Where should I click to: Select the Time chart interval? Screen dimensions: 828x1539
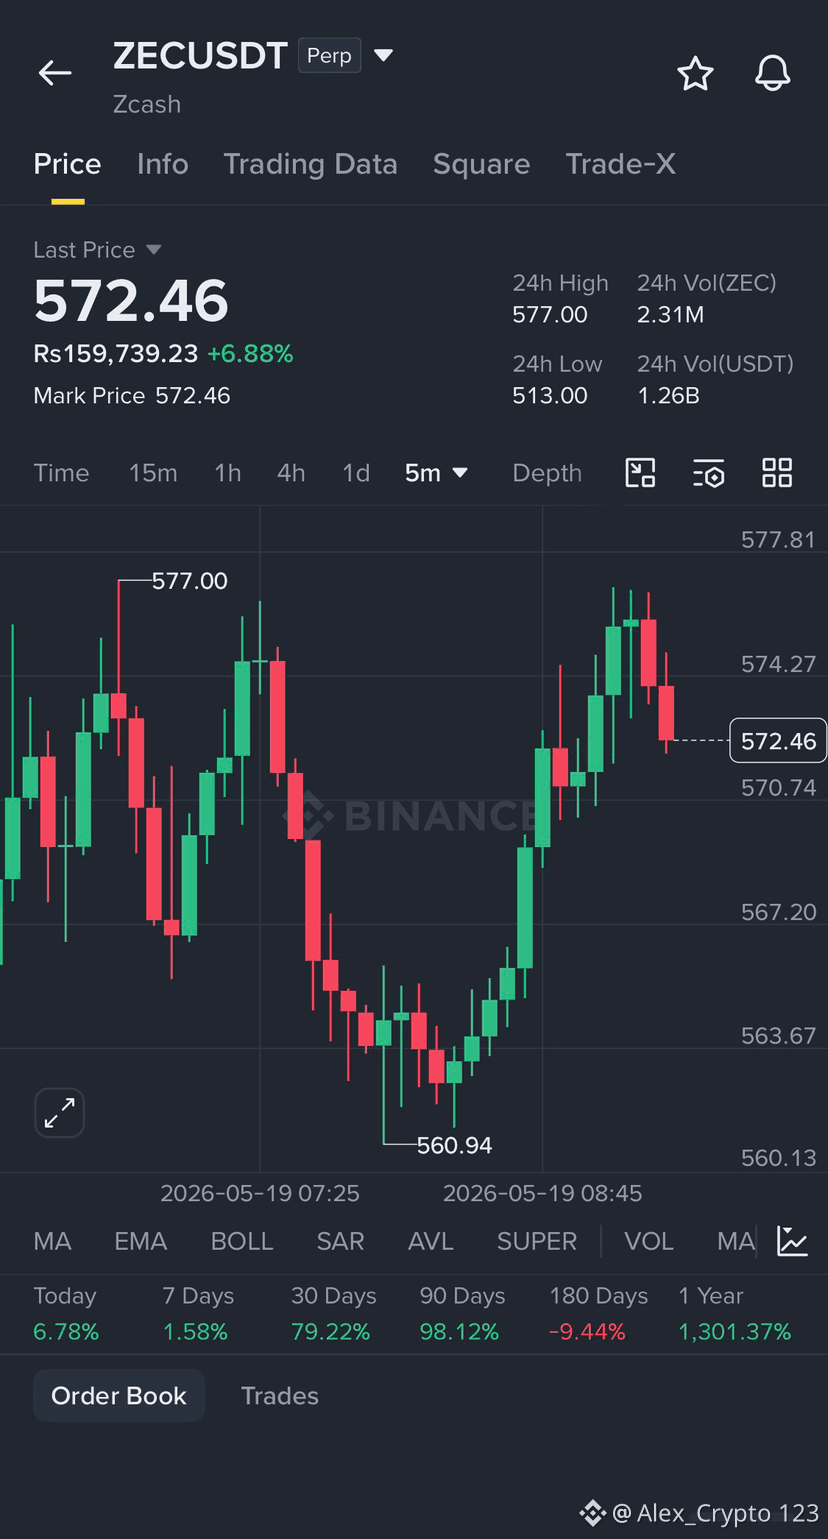pos(61,473)
